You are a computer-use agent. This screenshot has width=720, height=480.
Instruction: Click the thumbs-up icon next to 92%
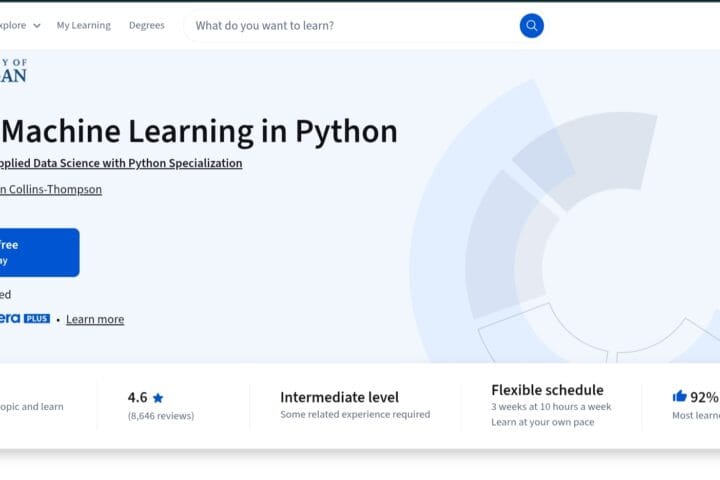click(x=679, y=396)
